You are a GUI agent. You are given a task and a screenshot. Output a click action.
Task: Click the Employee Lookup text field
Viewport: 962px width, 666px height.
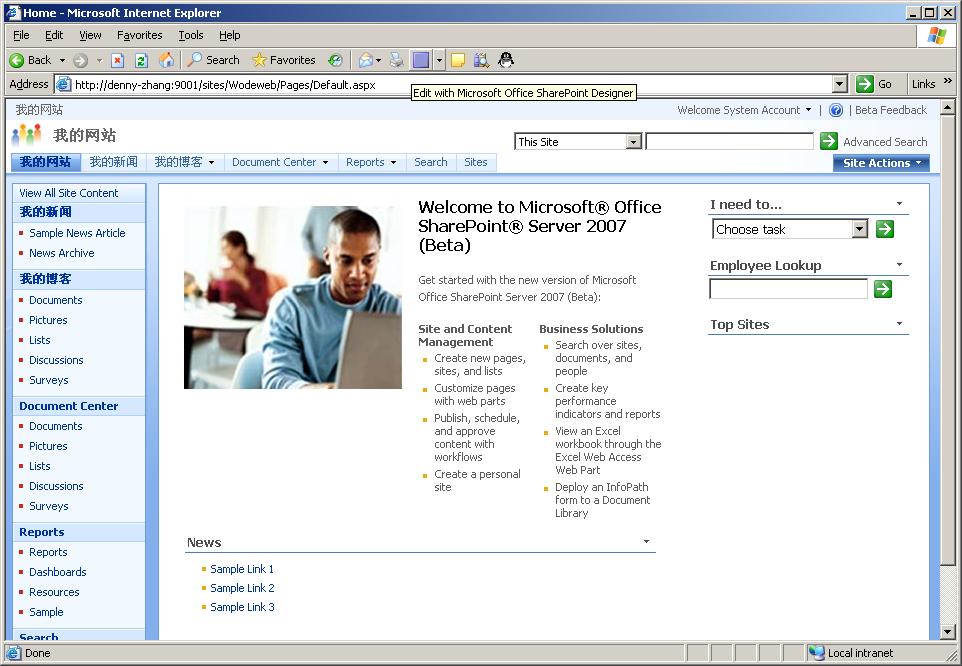[788, 289]
